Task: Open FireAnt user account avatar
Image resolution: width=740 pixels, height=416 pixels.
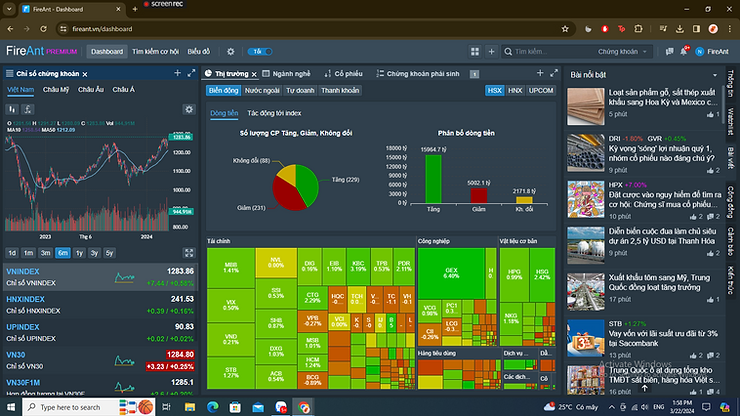Action: (700, 51)
